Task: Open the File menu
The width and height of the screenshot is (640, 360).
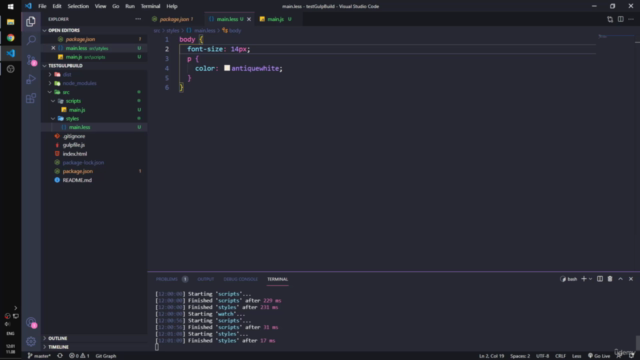Action: [x=42, y=6]
